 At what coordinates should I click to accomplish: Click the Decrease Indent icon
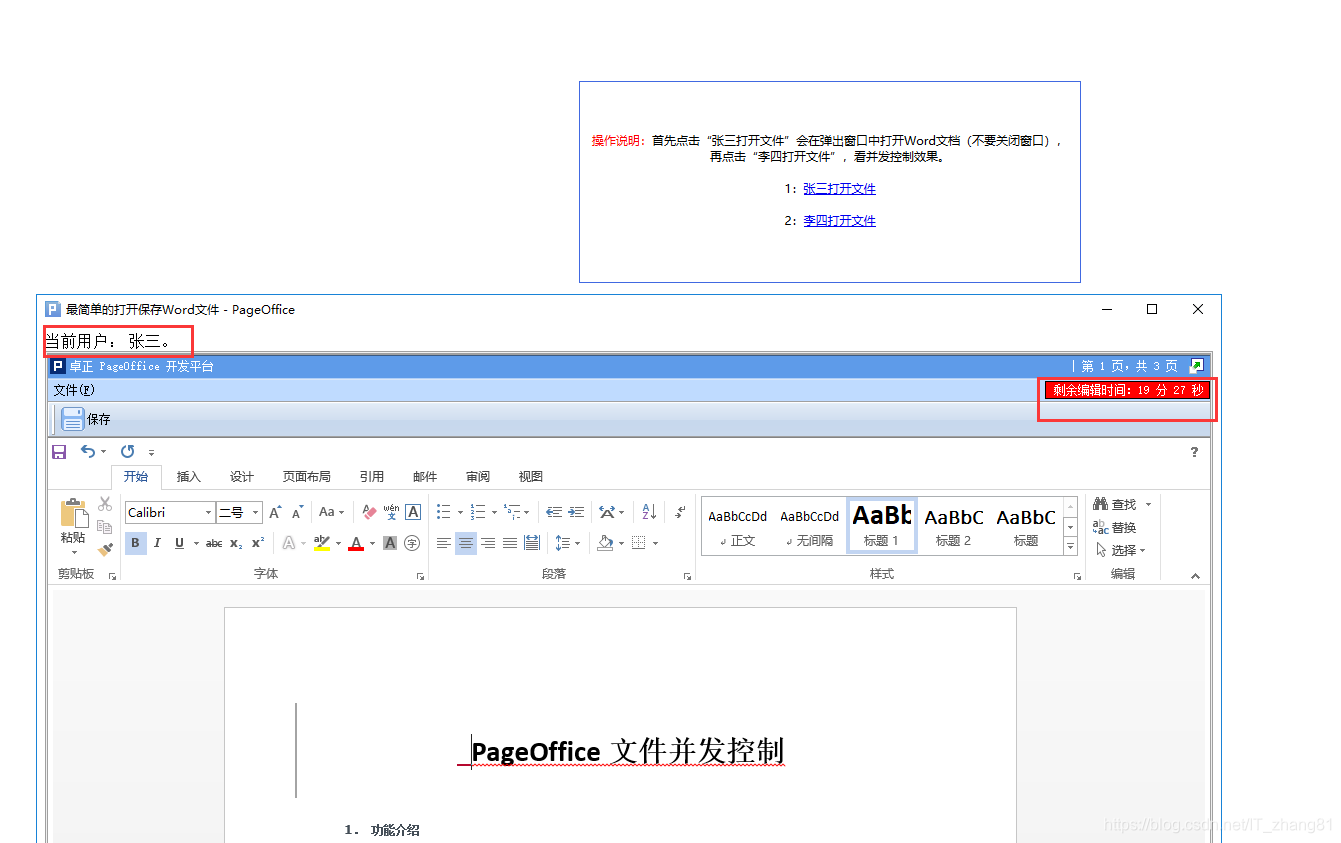(554, 512)
